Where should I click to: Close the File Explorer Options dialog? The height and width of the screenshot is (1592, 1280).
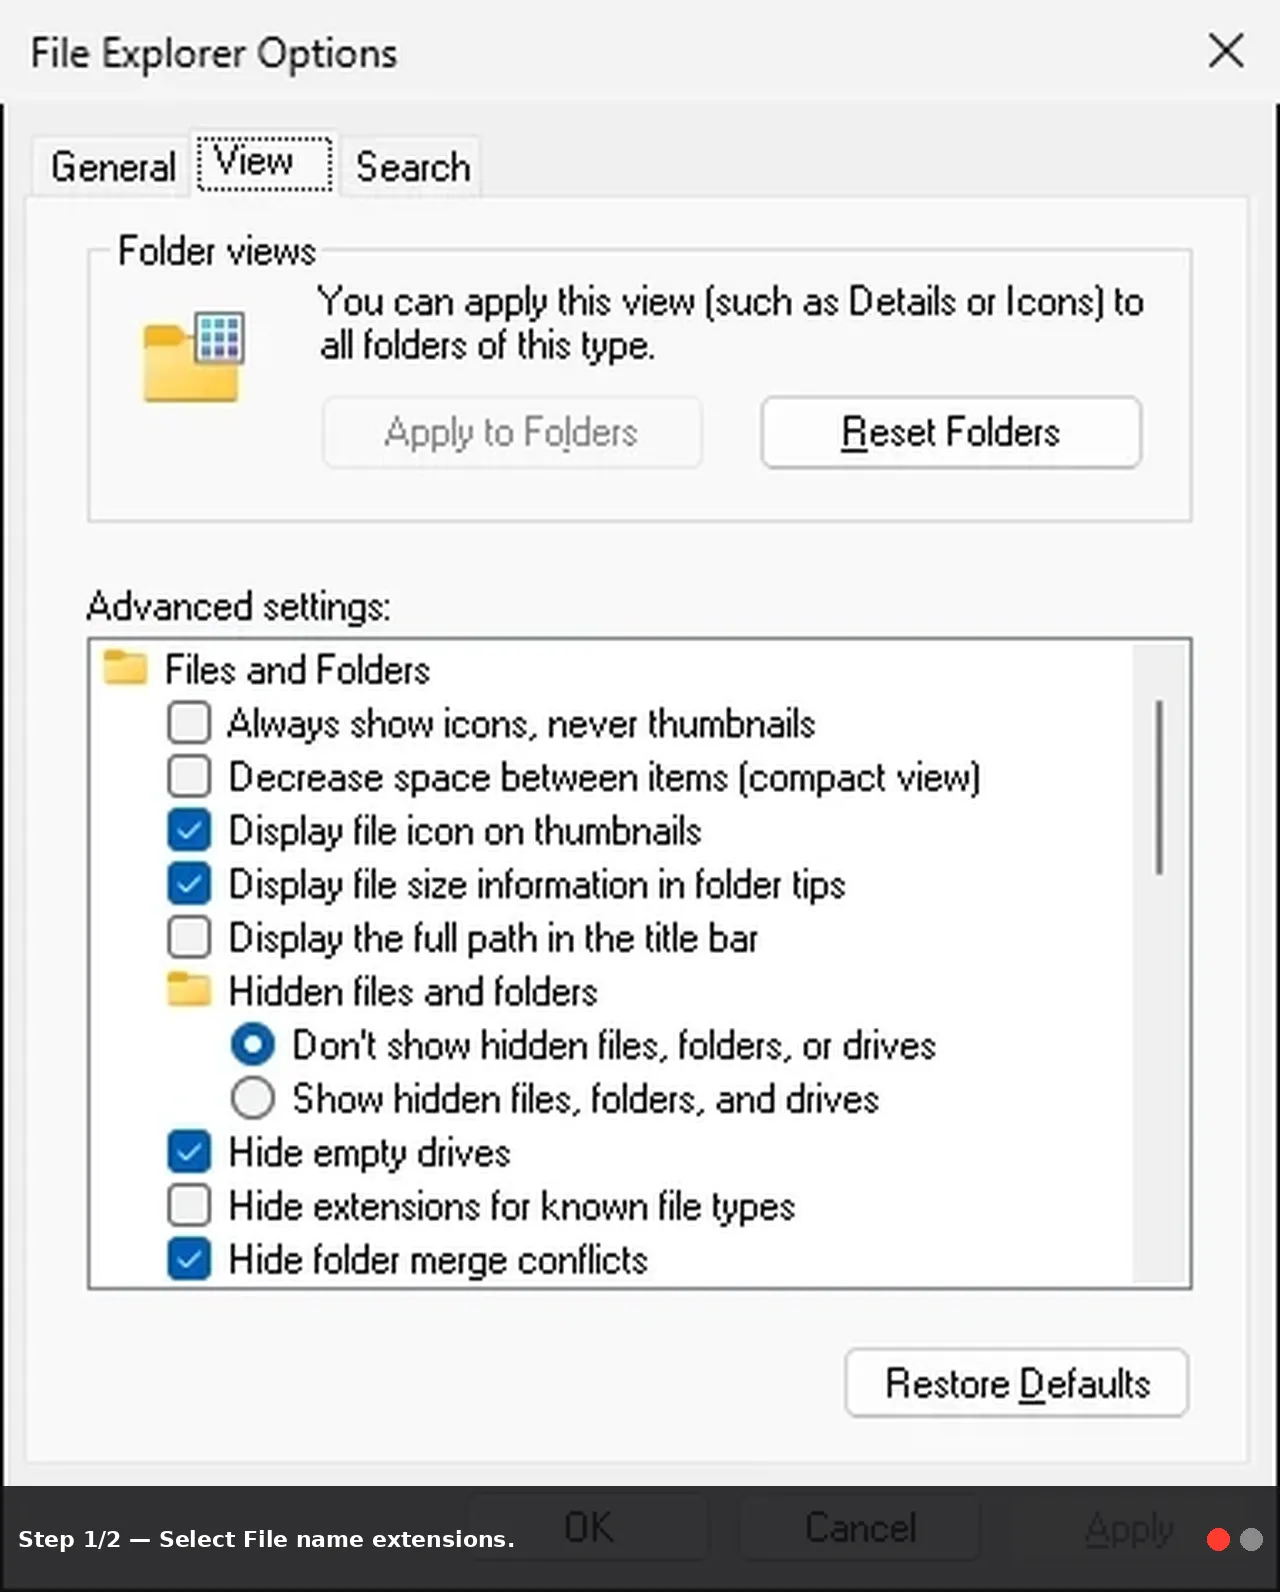pos(1226,50)
